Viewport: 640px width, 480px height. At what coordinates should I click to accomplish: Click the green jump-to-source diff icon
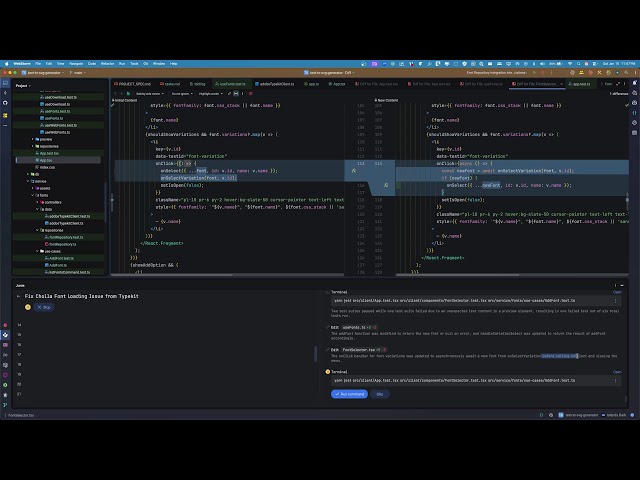coord(129,93)
